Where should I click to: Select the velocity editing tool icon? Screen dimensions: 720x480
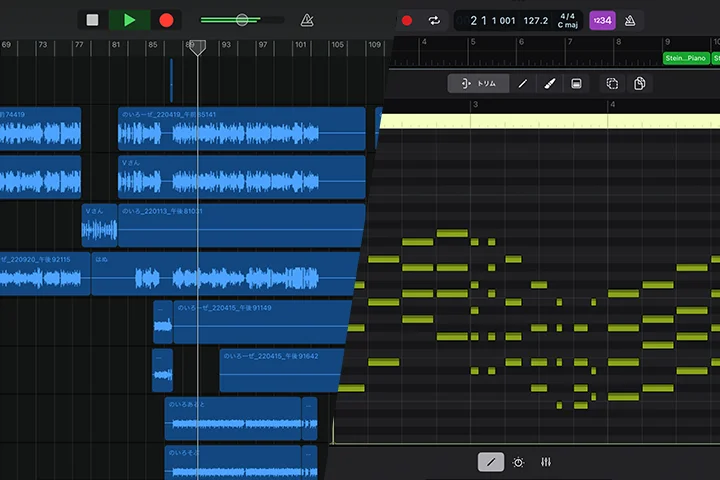click(576, 84)
